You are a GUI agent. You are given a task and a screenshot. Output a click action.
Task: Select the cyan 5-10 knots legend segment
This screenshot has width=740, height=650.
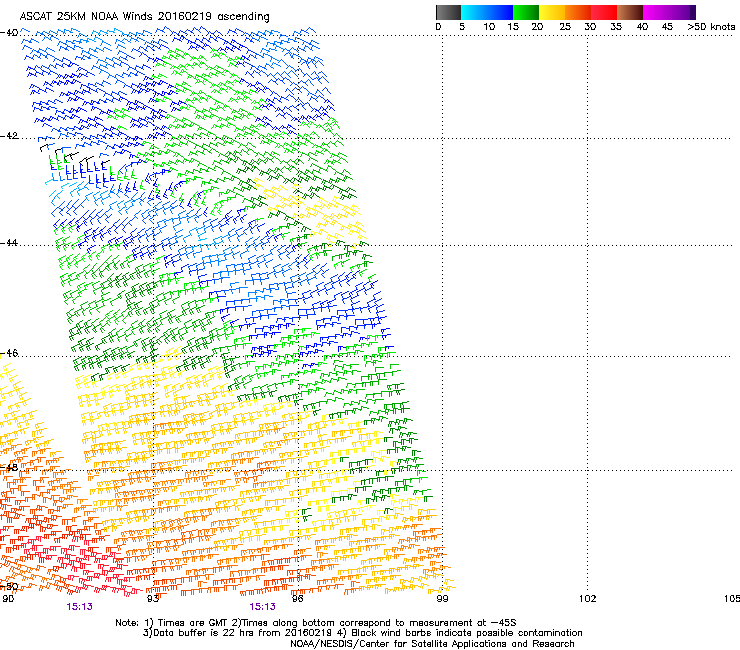pos(474,12)
